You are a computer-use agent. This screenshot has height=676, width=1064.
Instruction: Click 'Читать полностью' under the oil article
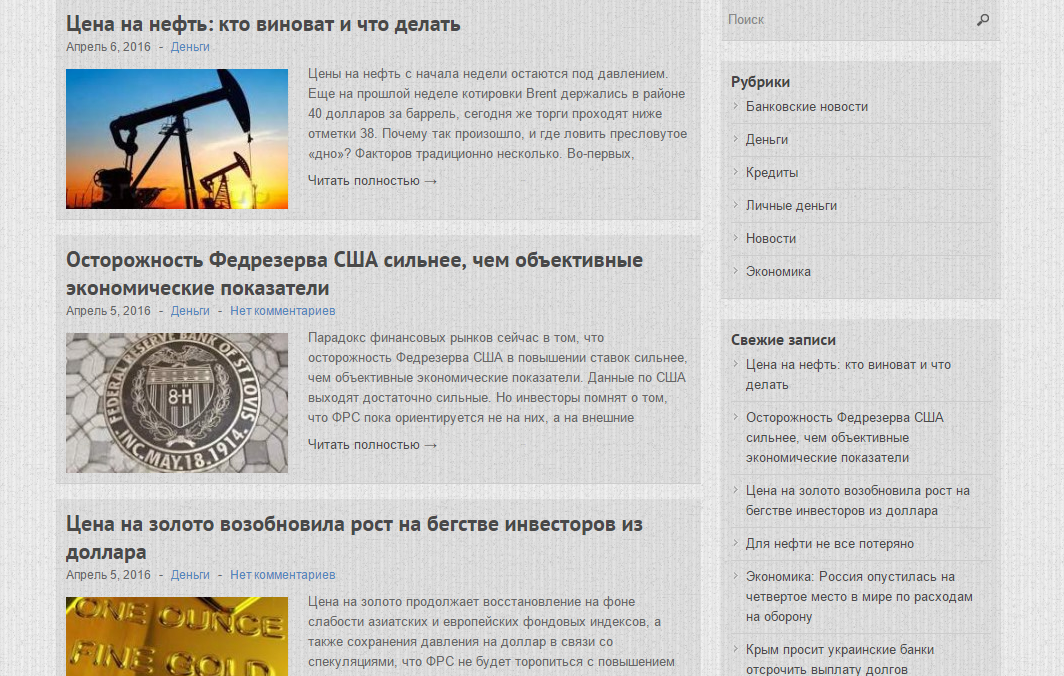point(373,181)
